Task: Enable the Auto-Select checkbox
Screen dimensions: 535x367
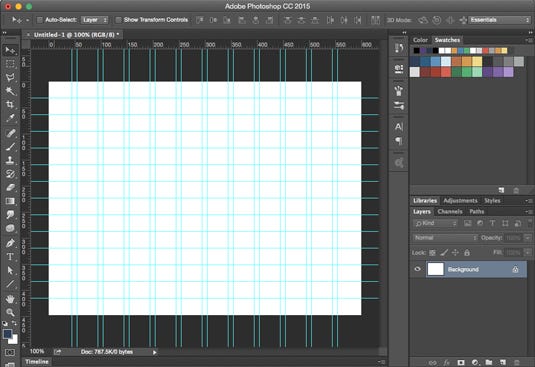Action: pos(40,20)
